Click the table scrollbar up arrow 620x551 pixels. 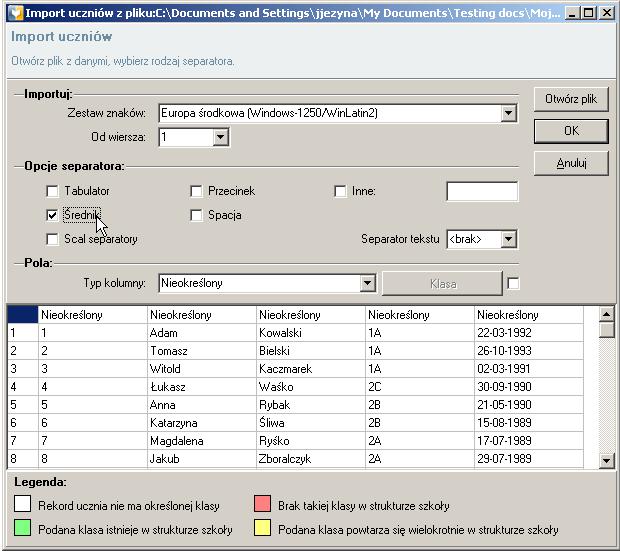click(607, 314)
